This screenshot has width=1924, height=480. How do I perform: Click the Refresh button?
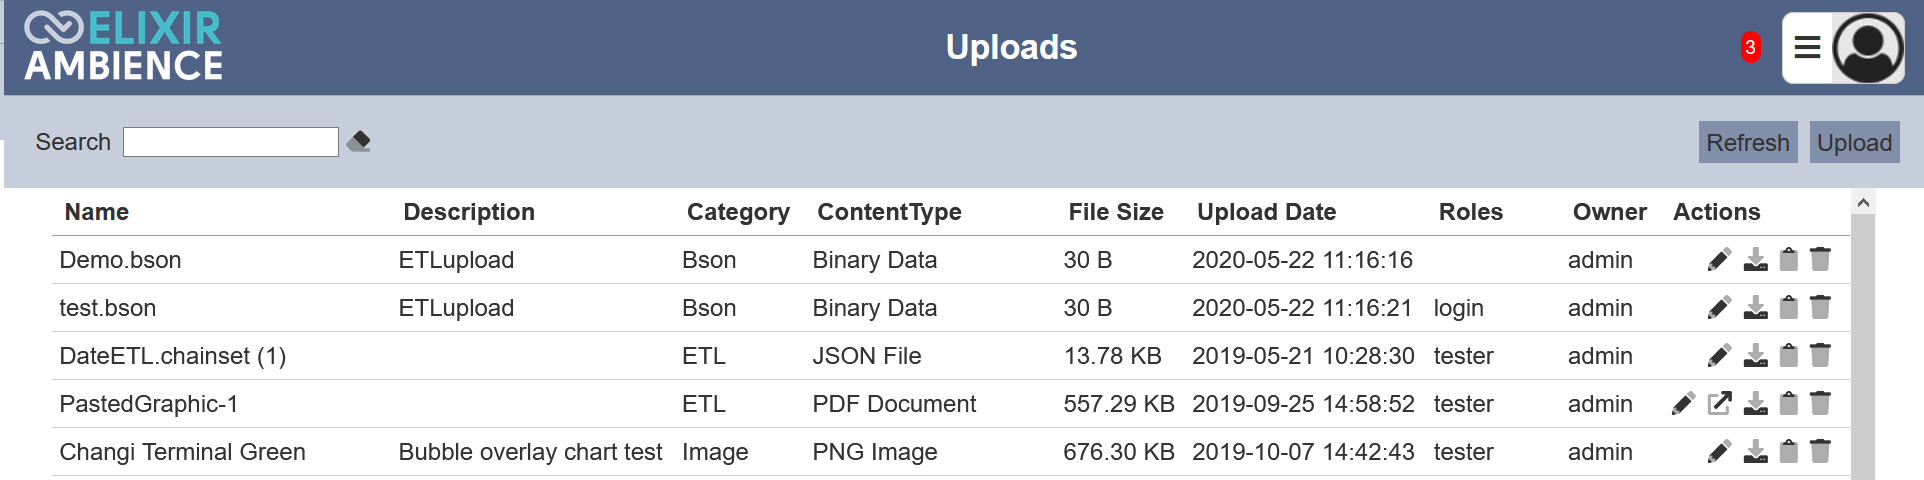[1748, 142]
